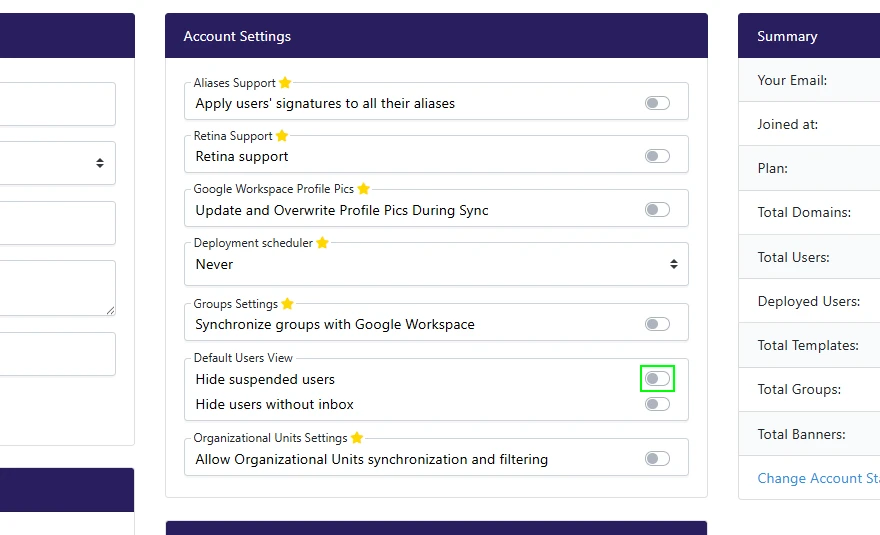Enable applying signatures to all user aliases
The width and height of the screenshot is (880, 535).
click(657, 103)
